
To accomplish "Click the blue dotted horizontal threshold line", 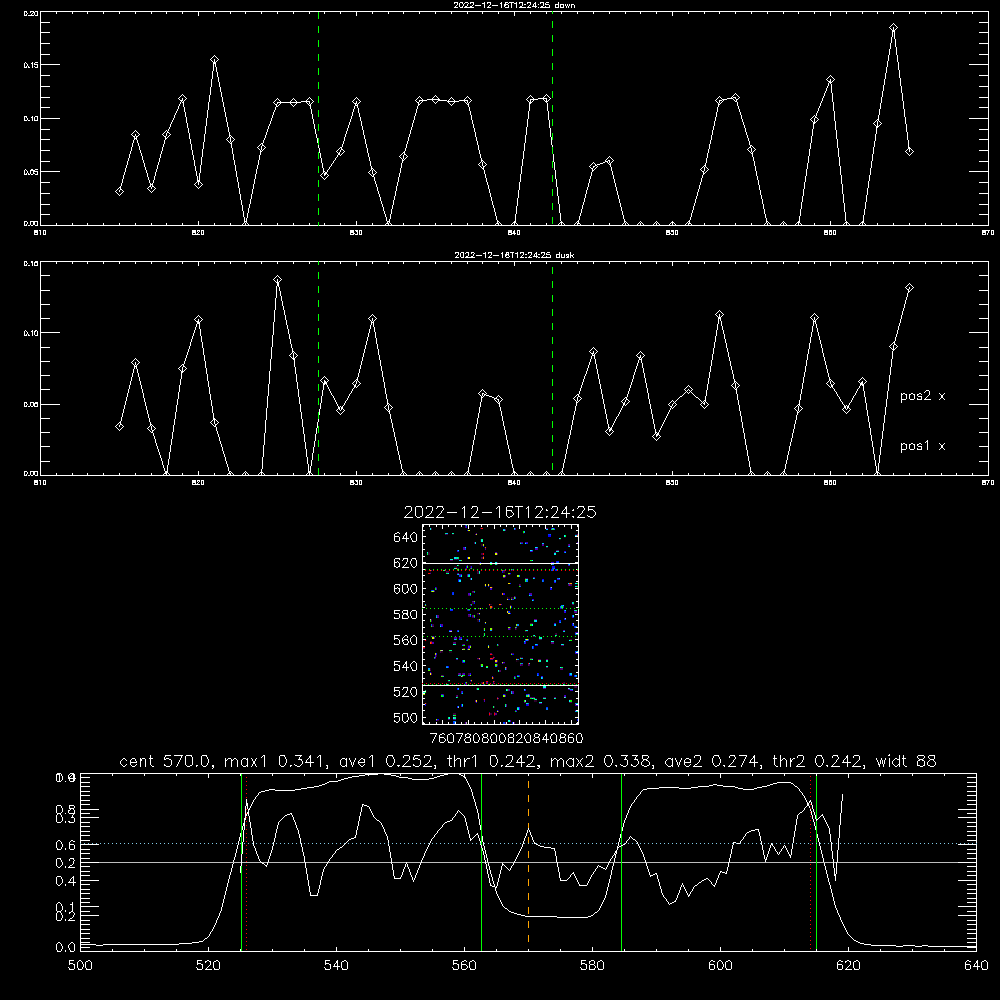I will coord(528,844).
